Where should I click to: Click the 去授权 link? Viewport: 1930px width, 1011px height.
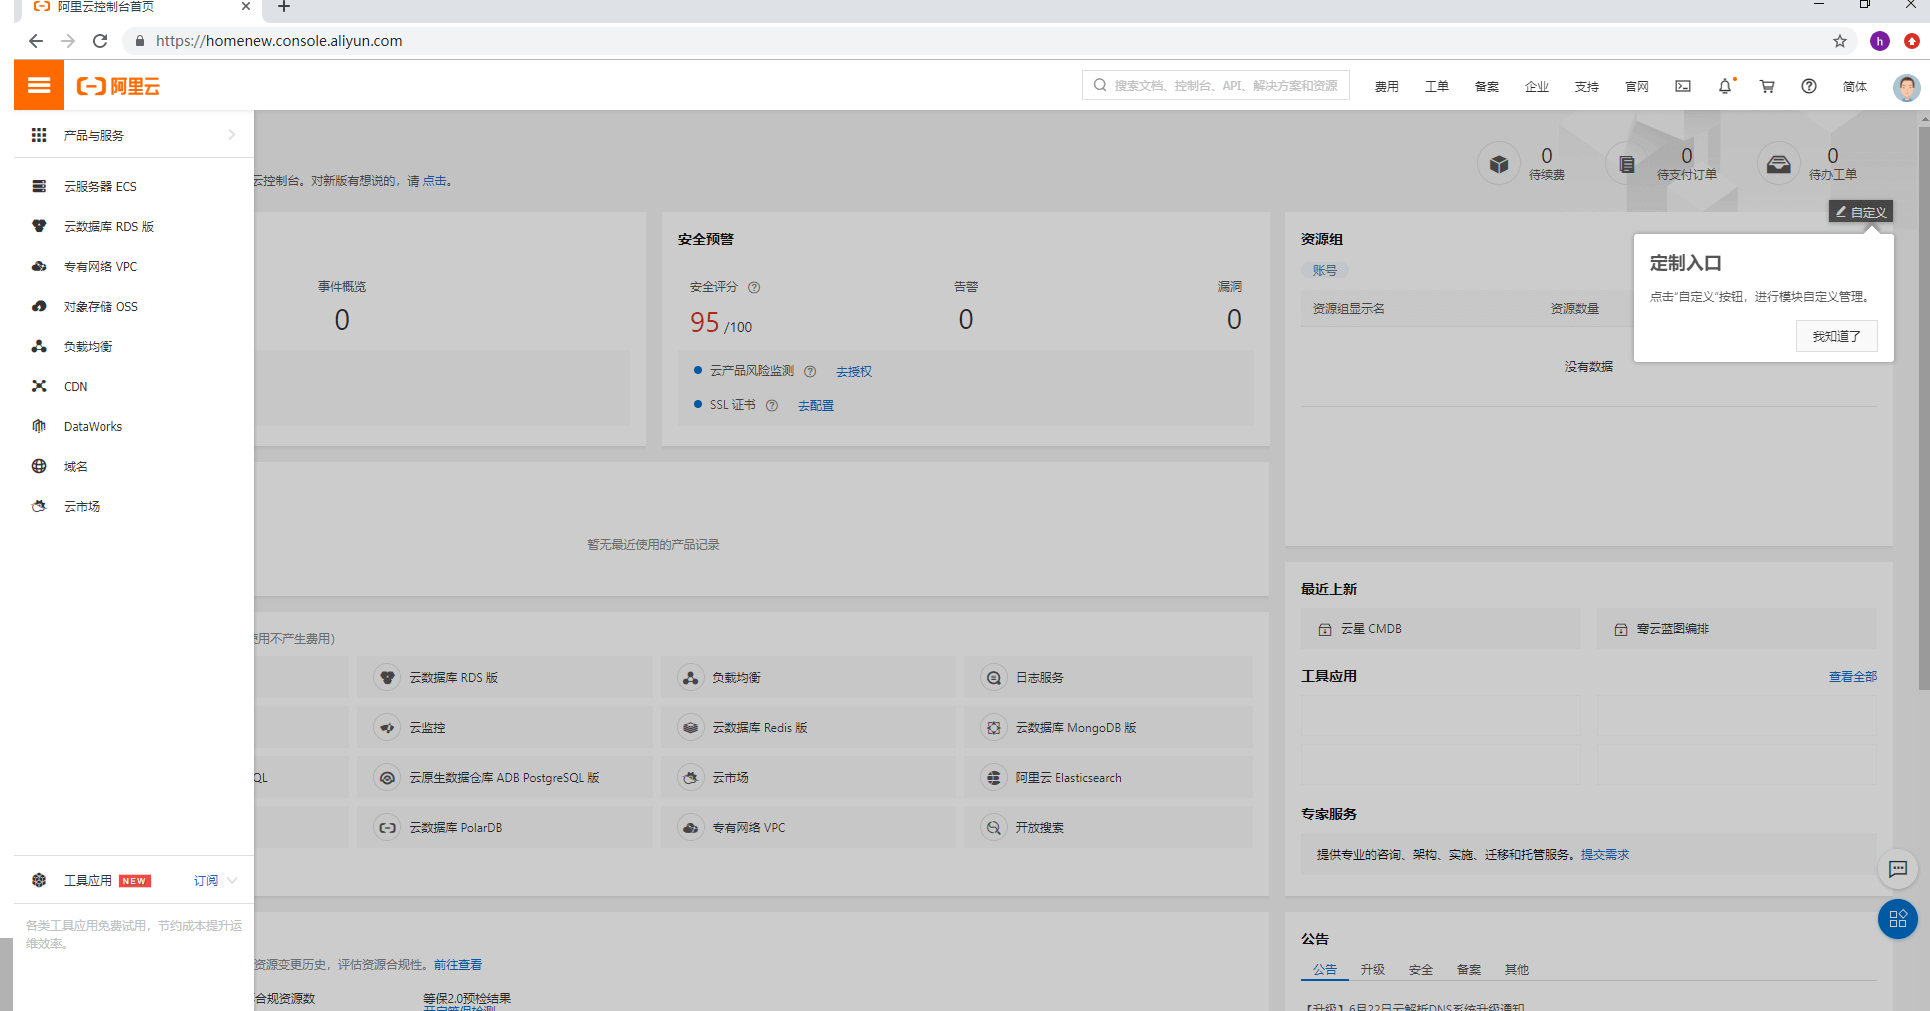point(854,371)
